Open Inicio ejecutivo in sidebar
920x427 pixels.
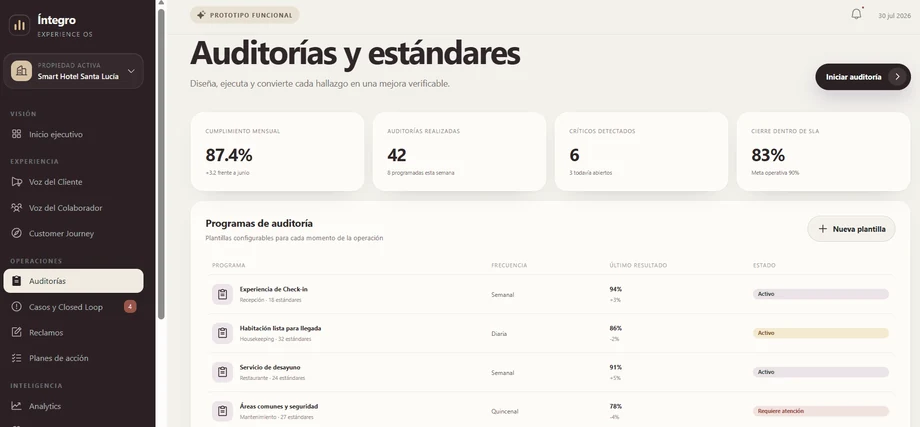tap(73, 134)
